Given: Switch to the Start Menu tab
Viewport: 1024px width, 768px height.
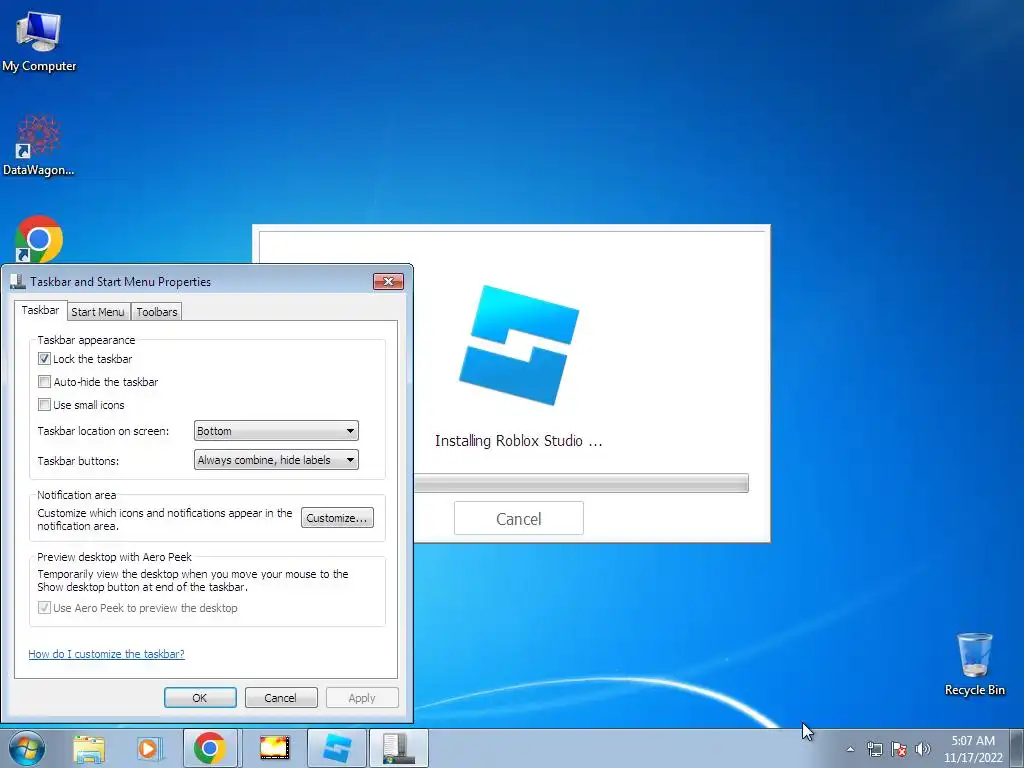Looking at the screenshot, I should (x=98, y=312).
